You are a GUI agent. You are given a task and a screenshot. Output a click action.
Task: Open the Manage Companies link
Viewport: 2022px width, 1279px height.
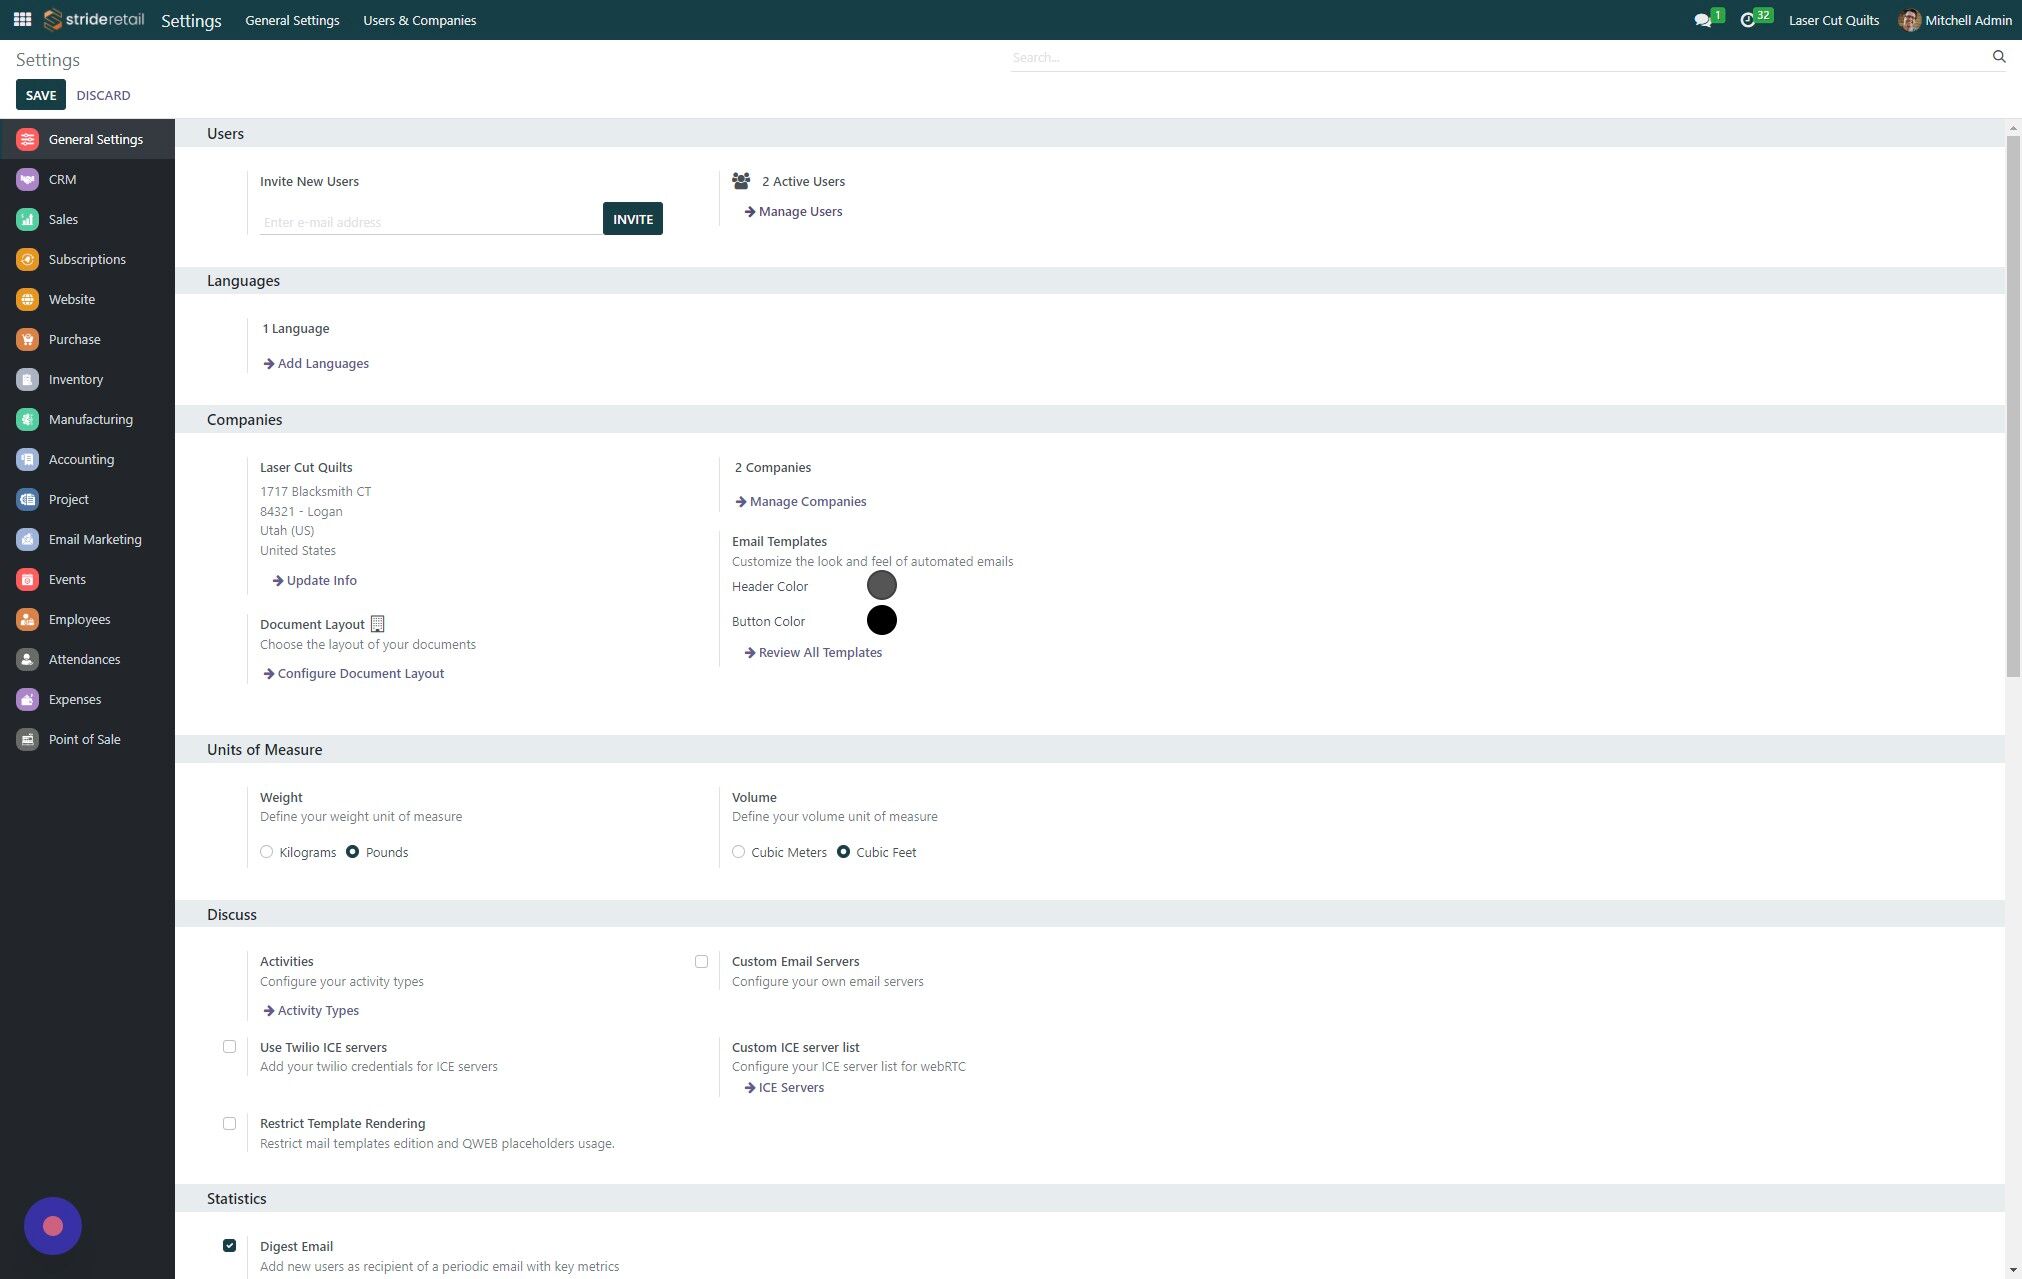pyautogui.click(x=800, y=502)
